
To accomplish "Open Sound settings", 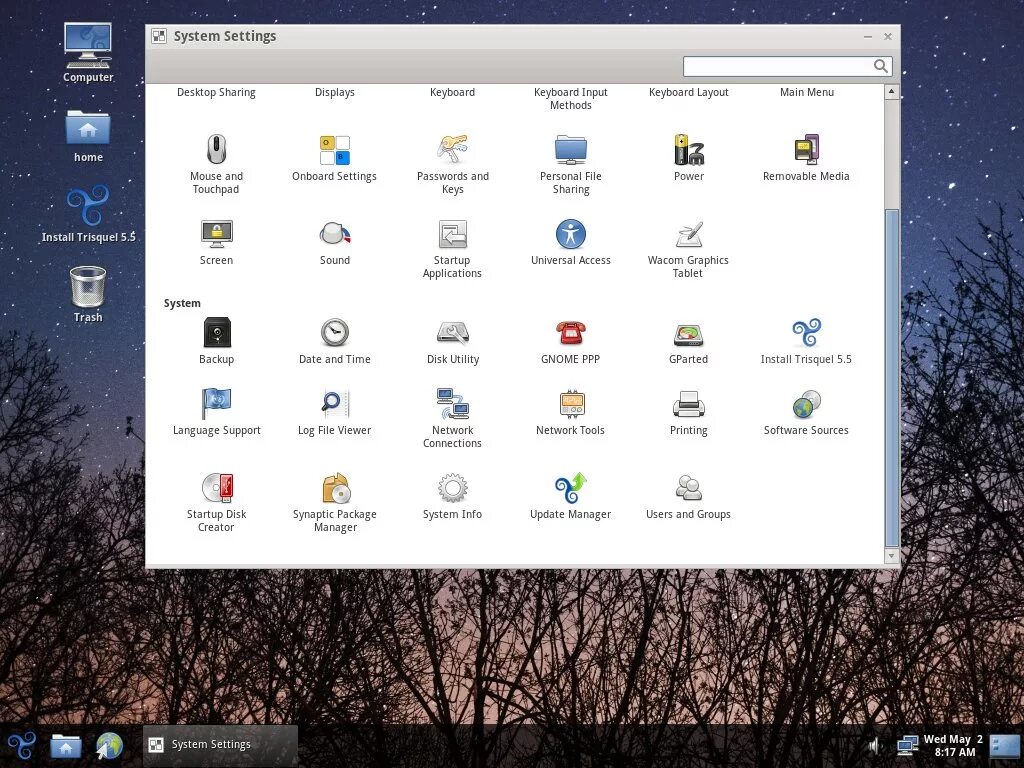I will tap(334, 243).
